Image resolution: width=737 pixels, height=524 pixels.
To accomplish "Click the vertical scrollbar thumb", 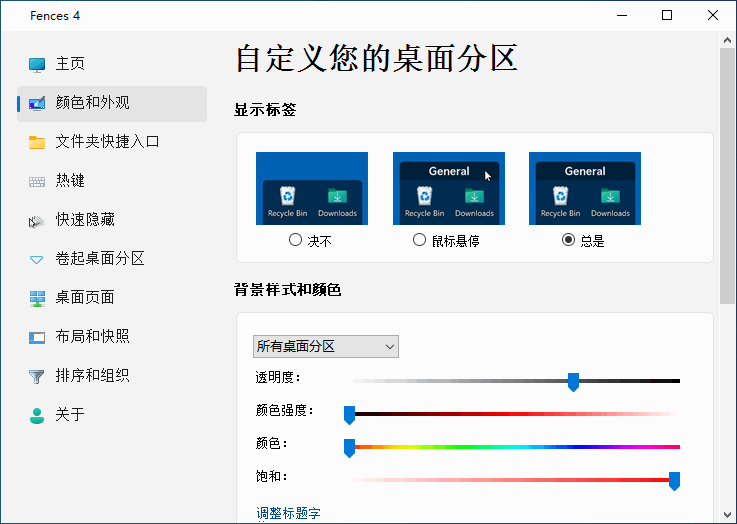I will [728, 176].
